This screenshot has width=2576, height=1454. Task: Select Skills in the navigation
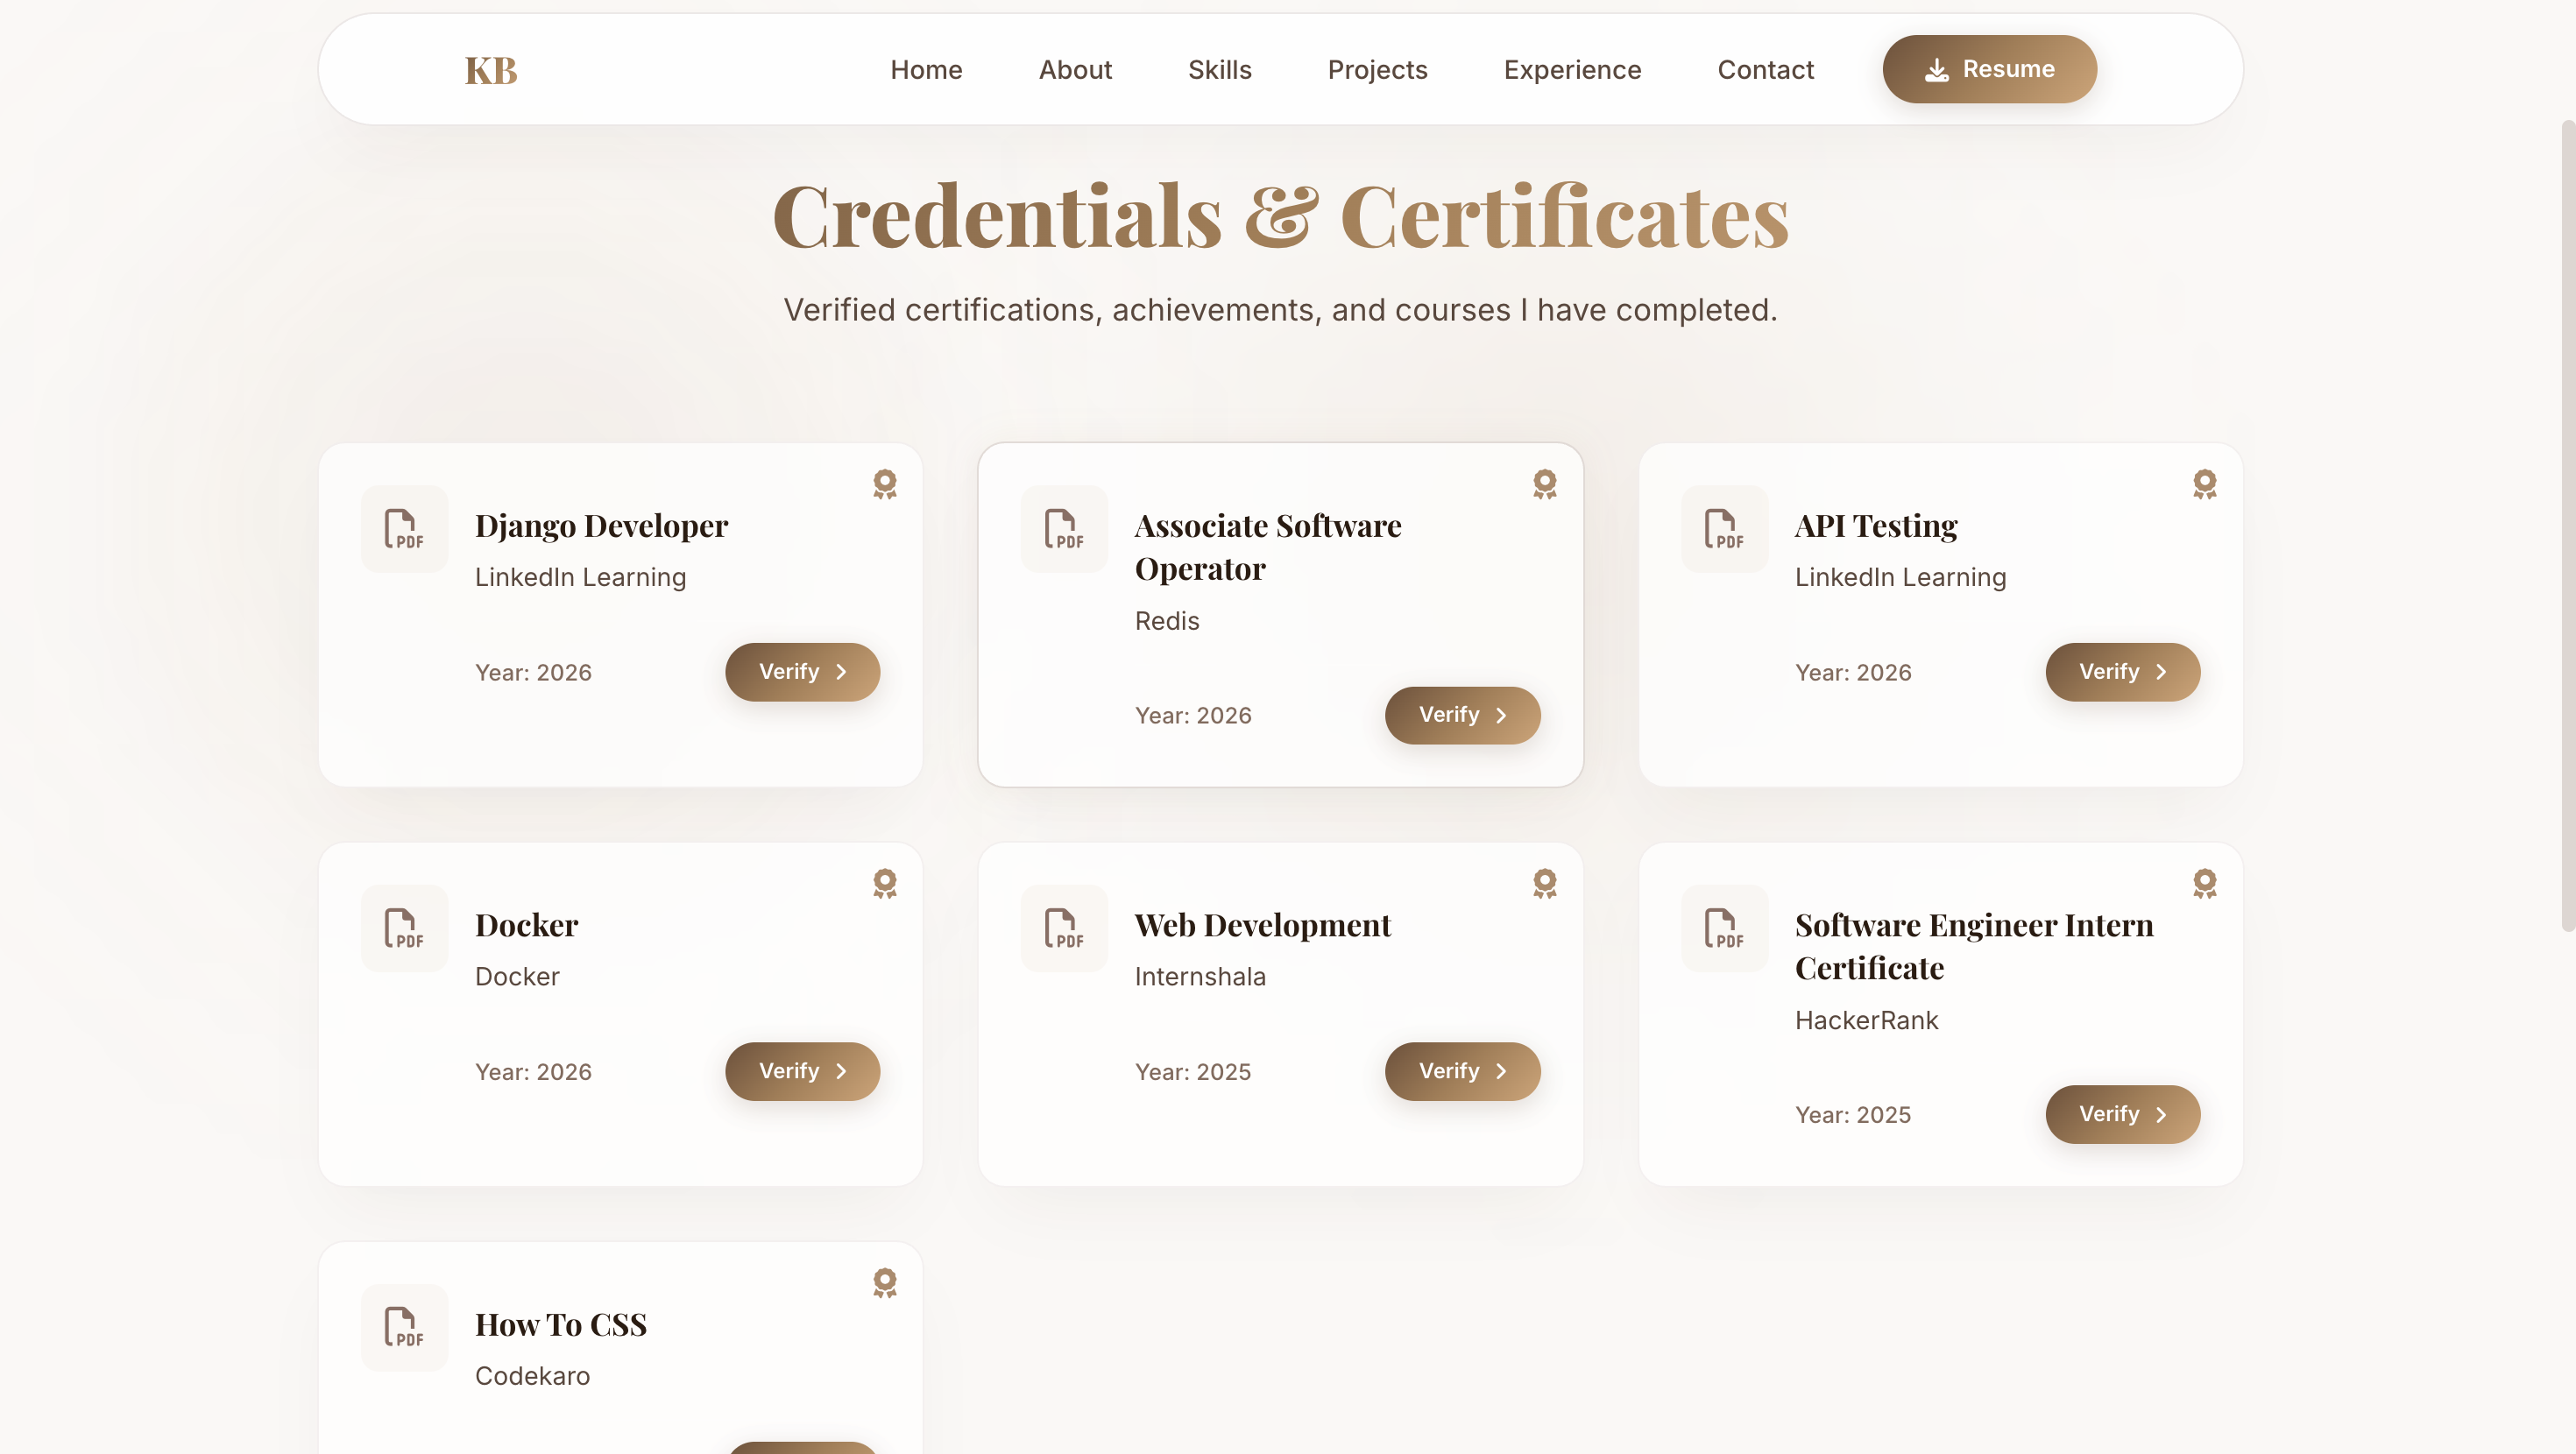(x=1219, y=70)
